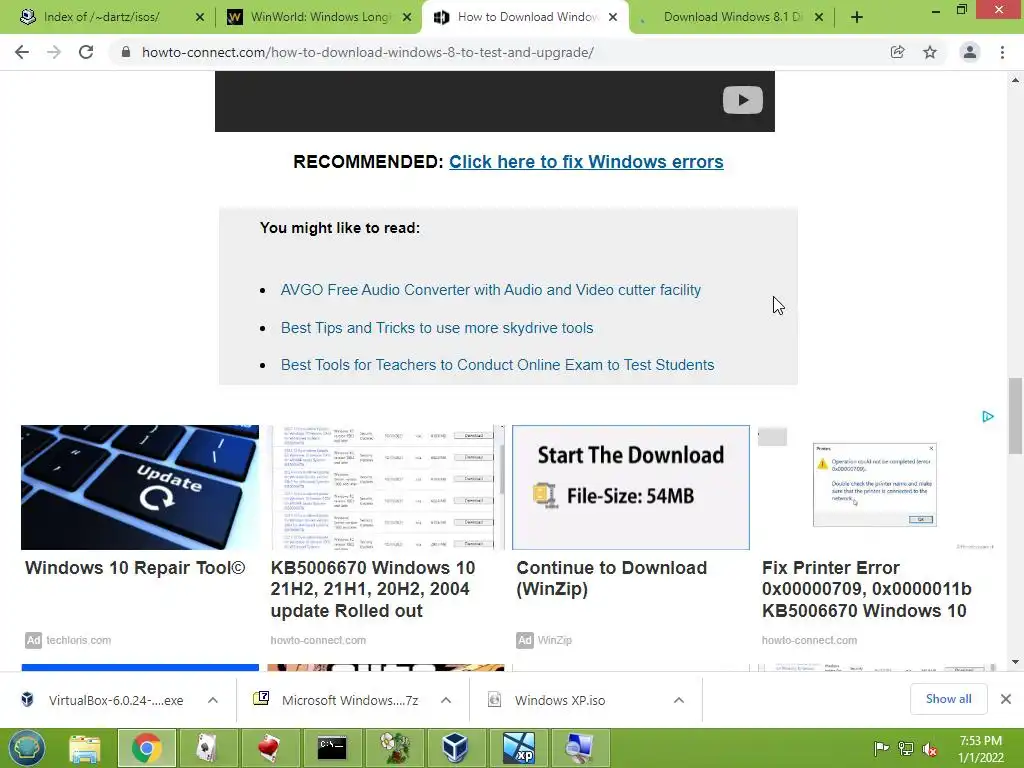The height and width of the screenshot is (768, 1024).
Task: Reload the current page
Action: (86, 52)
